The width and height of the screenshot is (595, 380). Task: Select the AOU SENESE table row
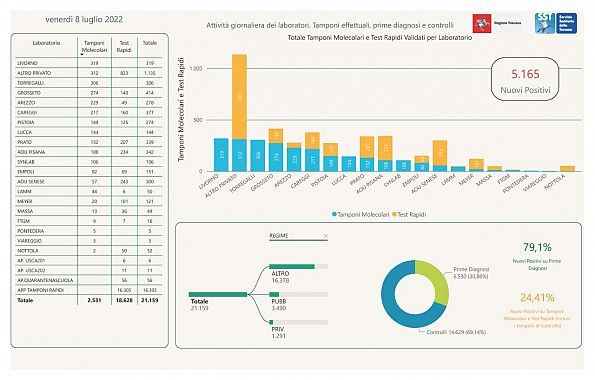(x=89, y=181)
